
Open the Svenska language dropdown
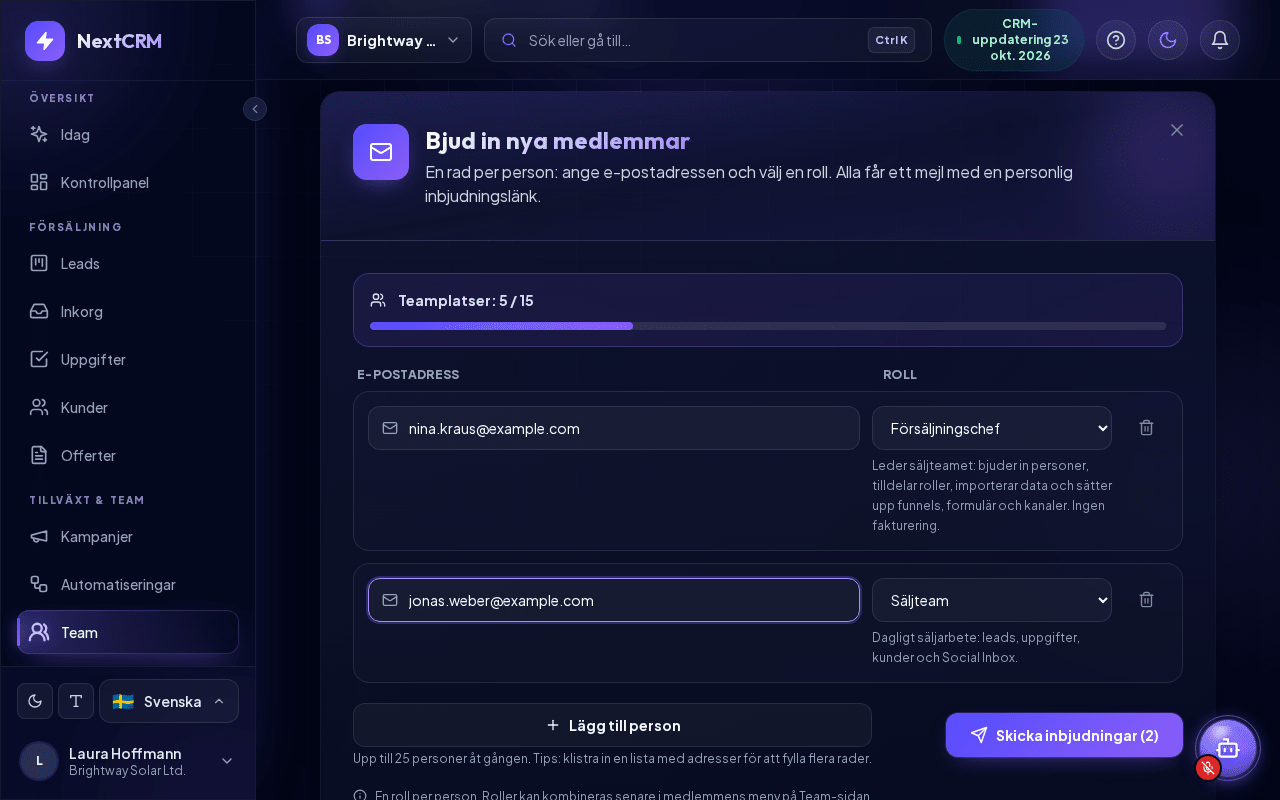coord(169,701)
